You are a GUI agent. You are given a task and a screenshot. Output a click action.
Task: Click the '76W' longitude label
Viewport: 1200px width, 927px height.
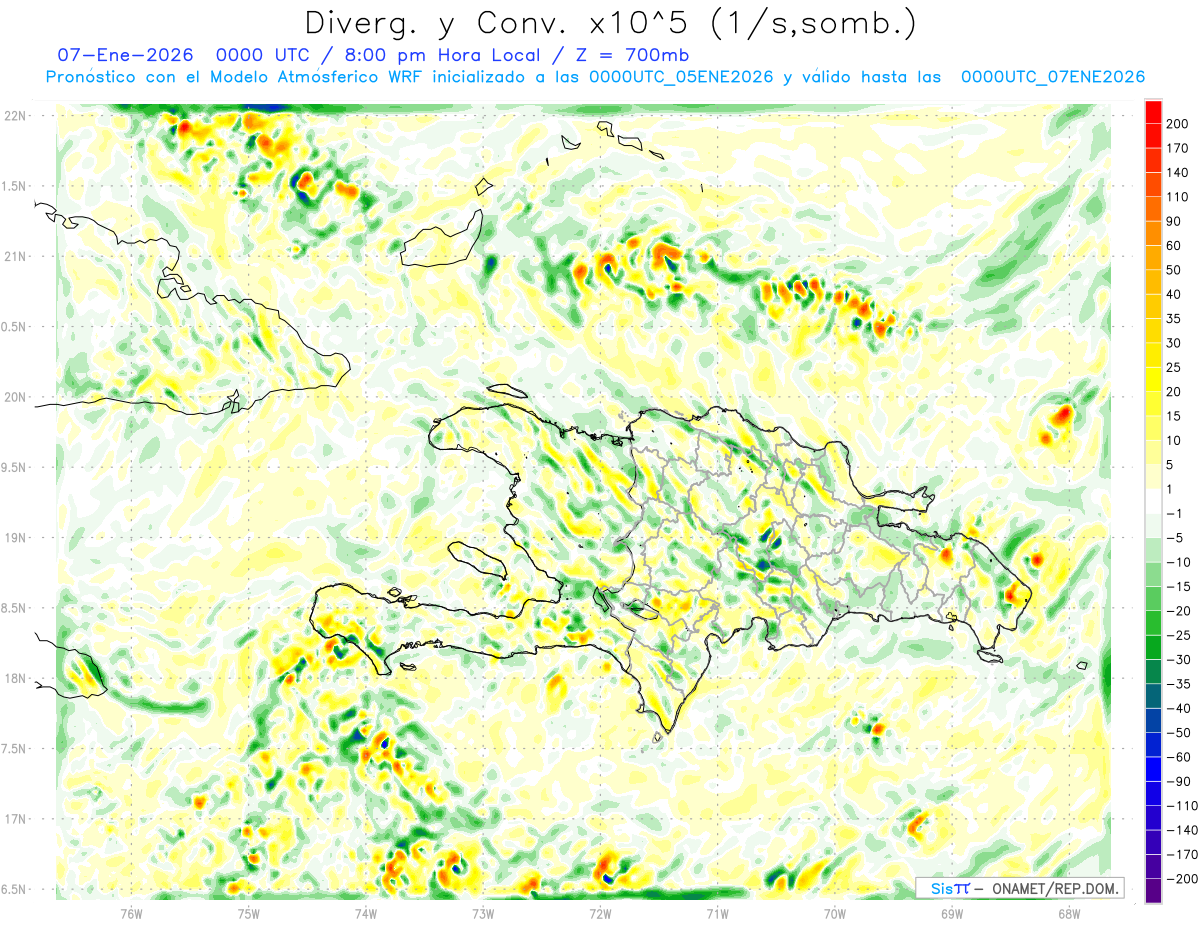(132, 913)
